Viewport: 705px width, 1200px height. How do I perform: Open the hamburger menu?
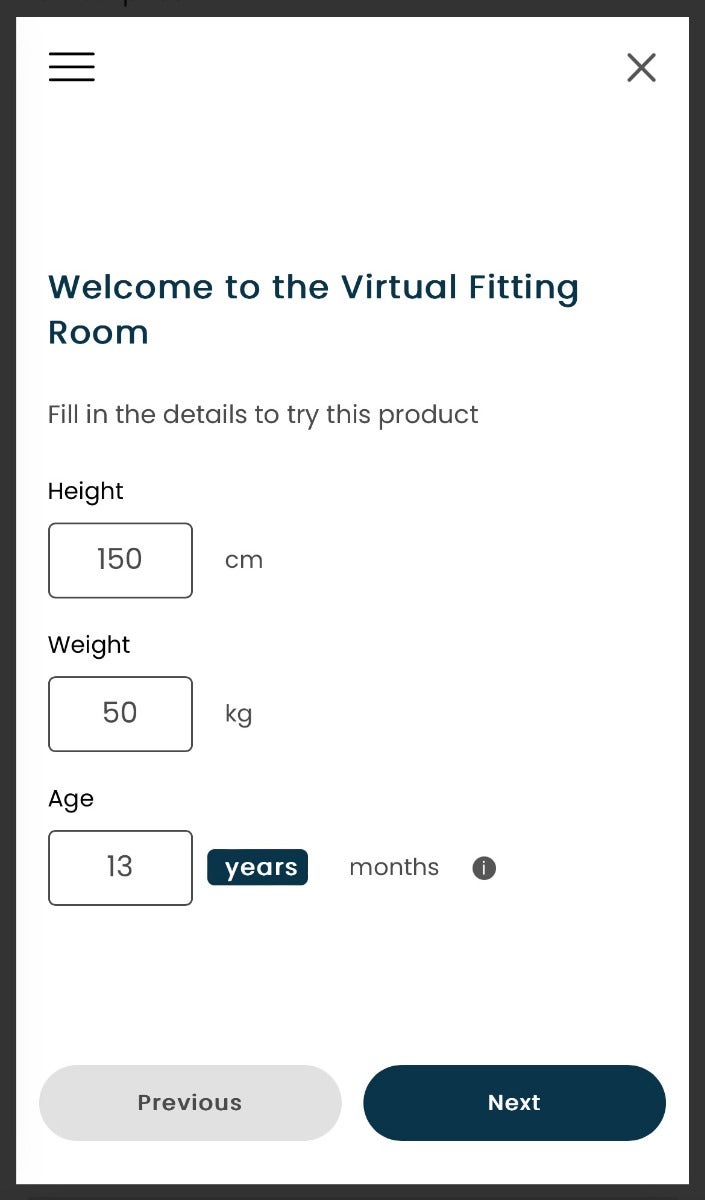click(x=71, y=67)
